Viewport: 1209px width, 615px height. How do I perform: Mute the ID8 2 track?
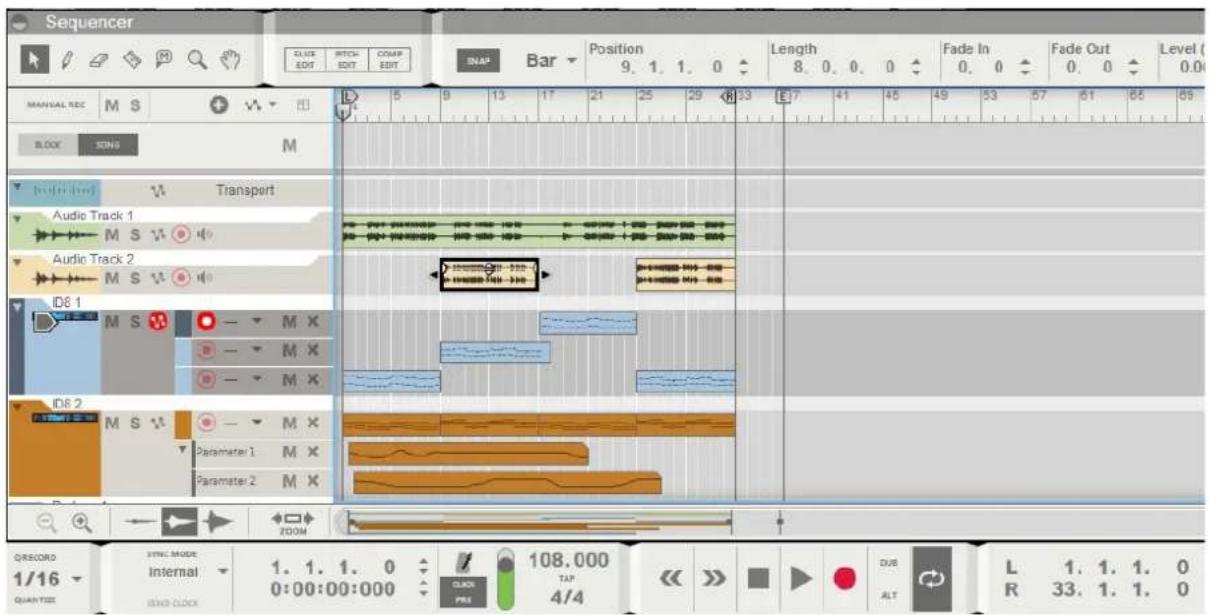pyautogui.click(x=111, y=425)
